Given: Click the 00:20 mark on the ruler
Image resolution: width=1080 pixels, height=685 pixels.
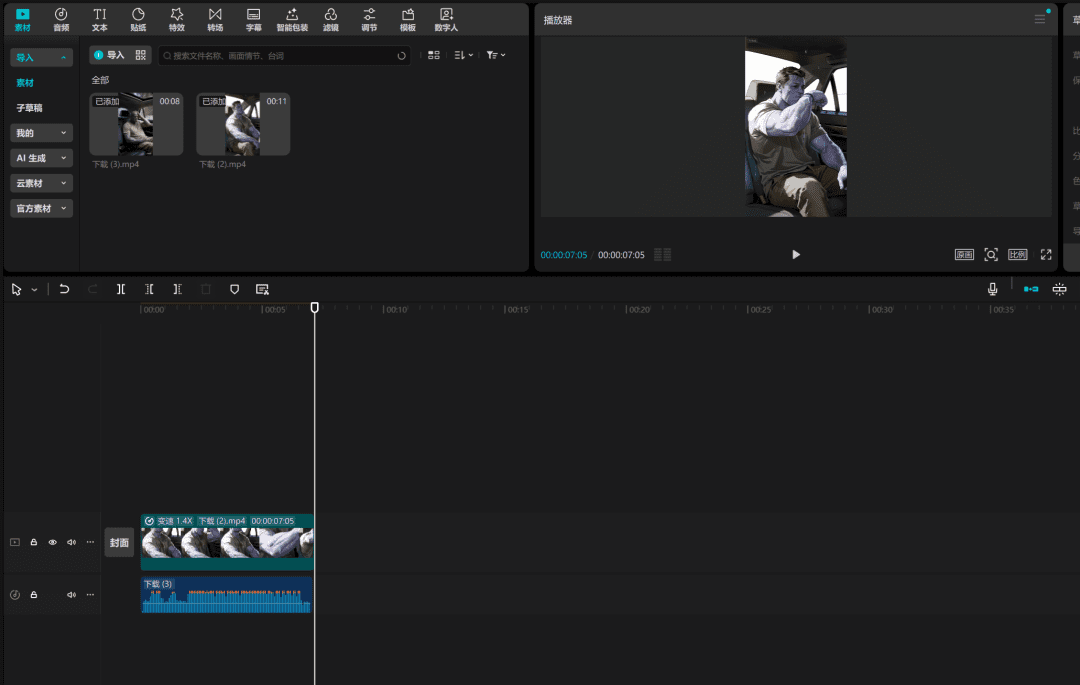Looking at the screenshot, I should pos(638,310).
